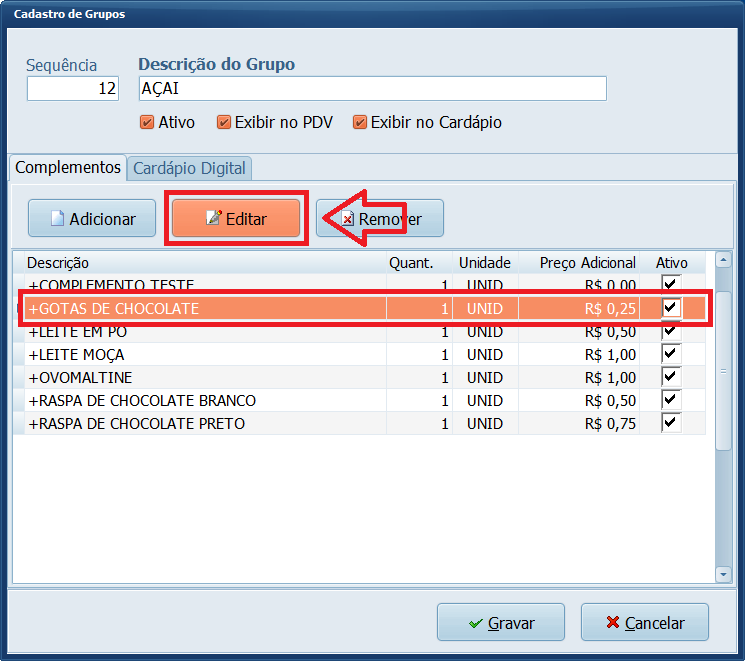Disable the Exibir no Cardápio checkbox
The height and width of the screenshot is (661, 745).
tap(360, 123)
